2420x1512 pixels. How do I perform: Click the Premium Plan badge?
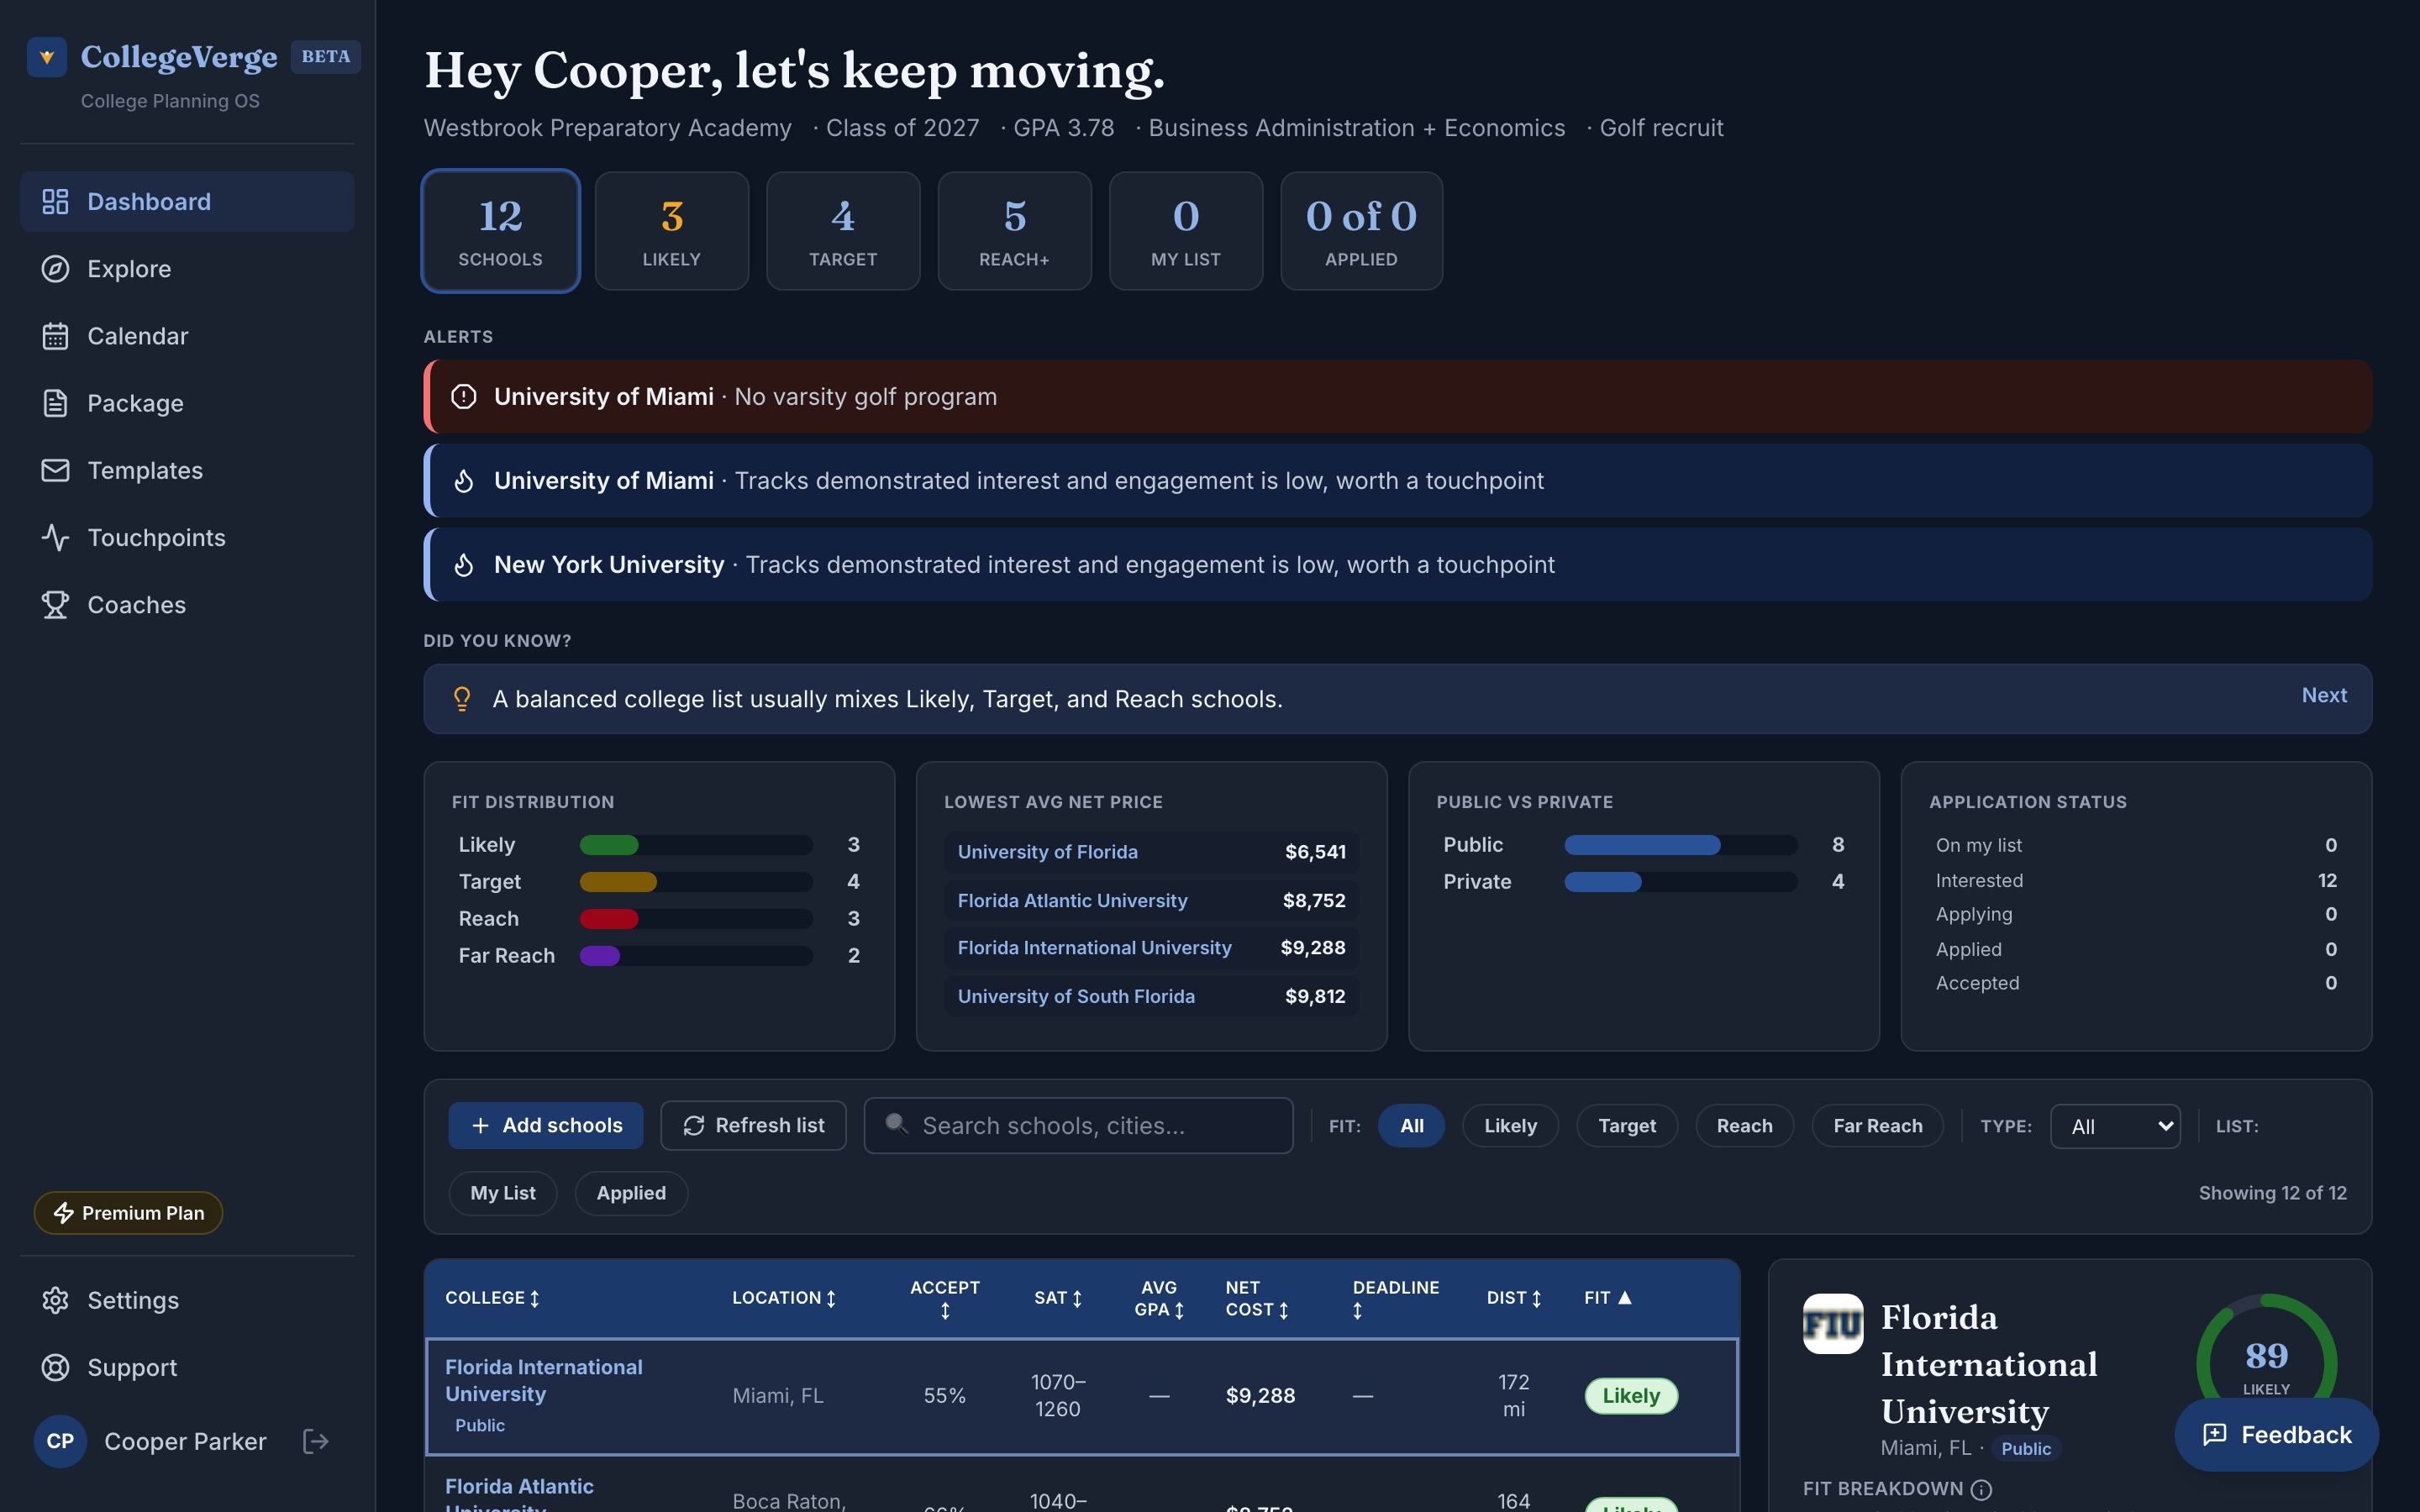tap(128, 1213)
